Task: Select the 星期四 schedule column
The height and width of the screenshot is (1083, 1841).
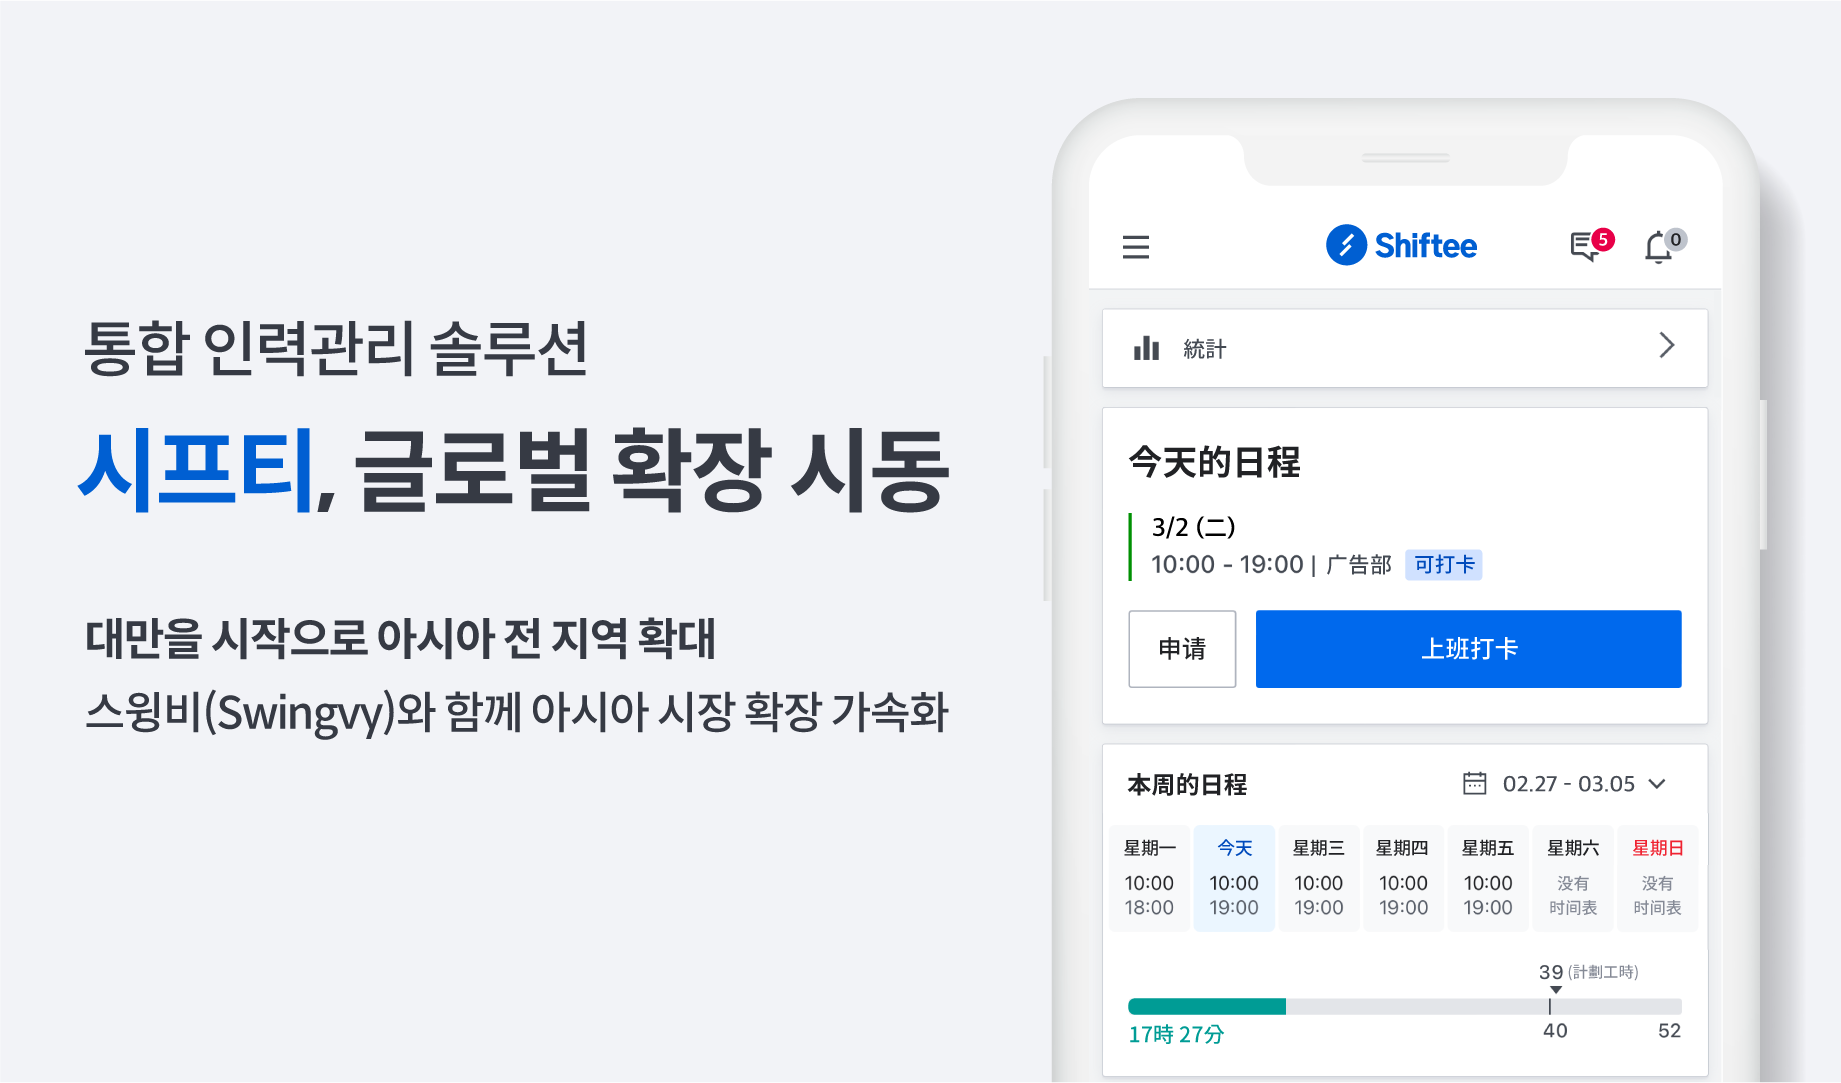Action: (1402, 878)
